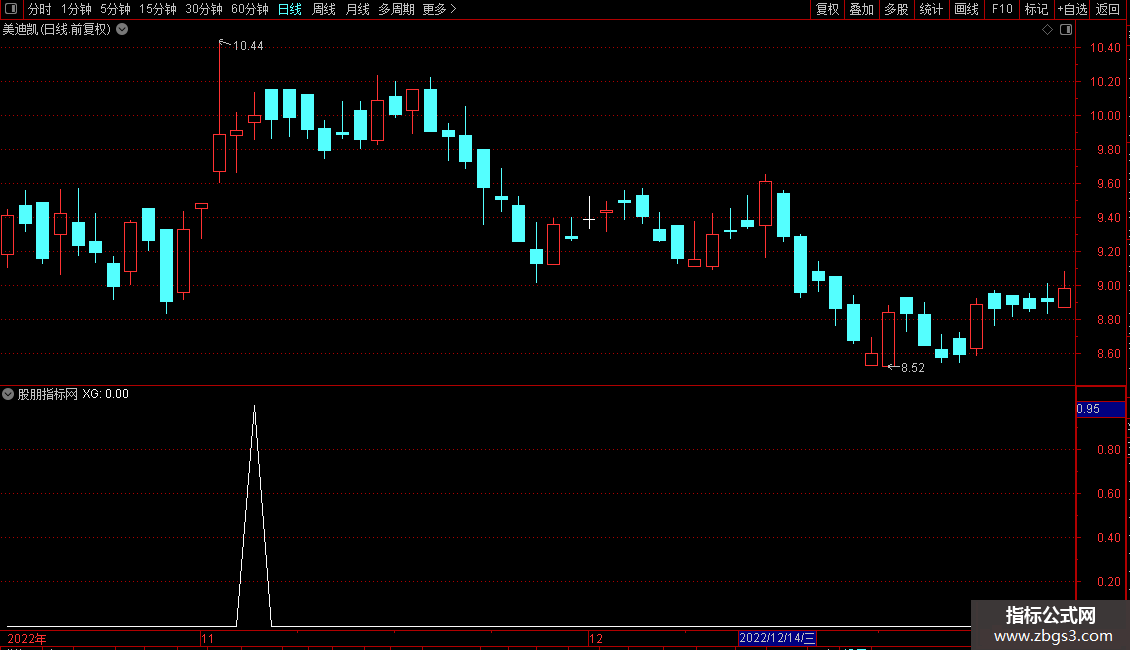The height and width of the screenshot is (650, 1130).
Task: Click the XG: 0.00 indicator value
Action: point(105,394)
